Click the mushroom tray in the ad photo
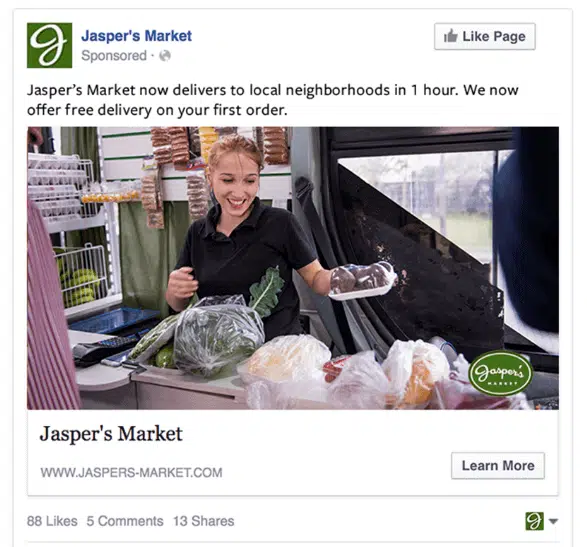Screen dimensions: 587x547 [361, 280]
